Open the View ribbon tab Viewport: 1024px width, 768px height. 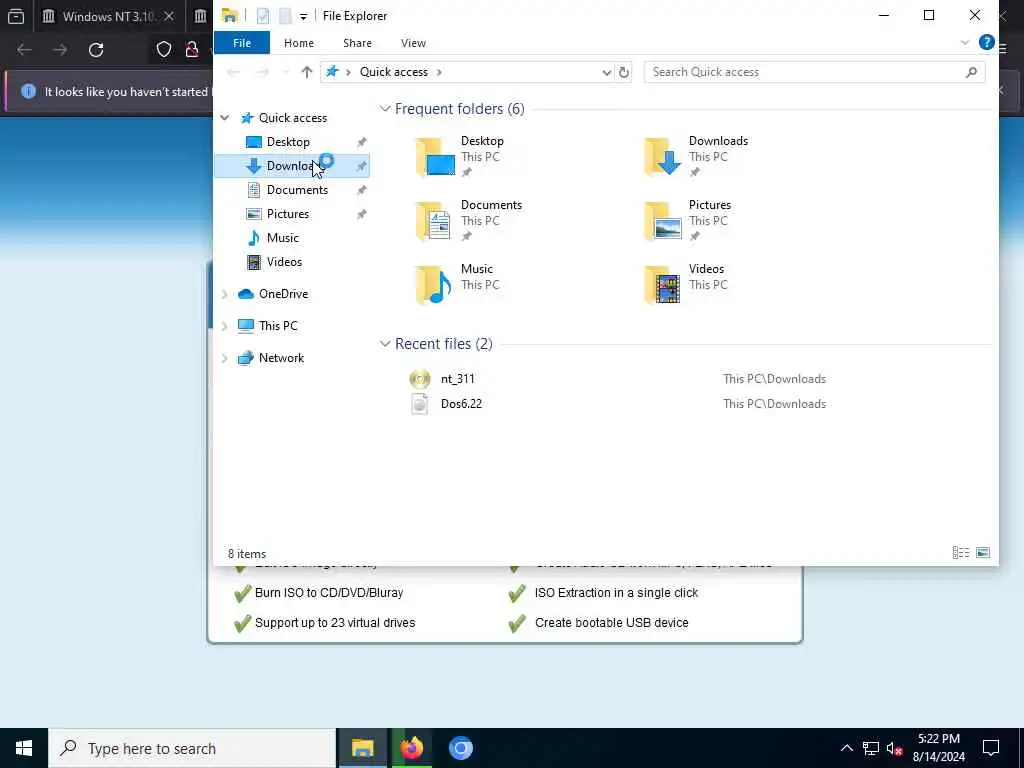[413, 43]
